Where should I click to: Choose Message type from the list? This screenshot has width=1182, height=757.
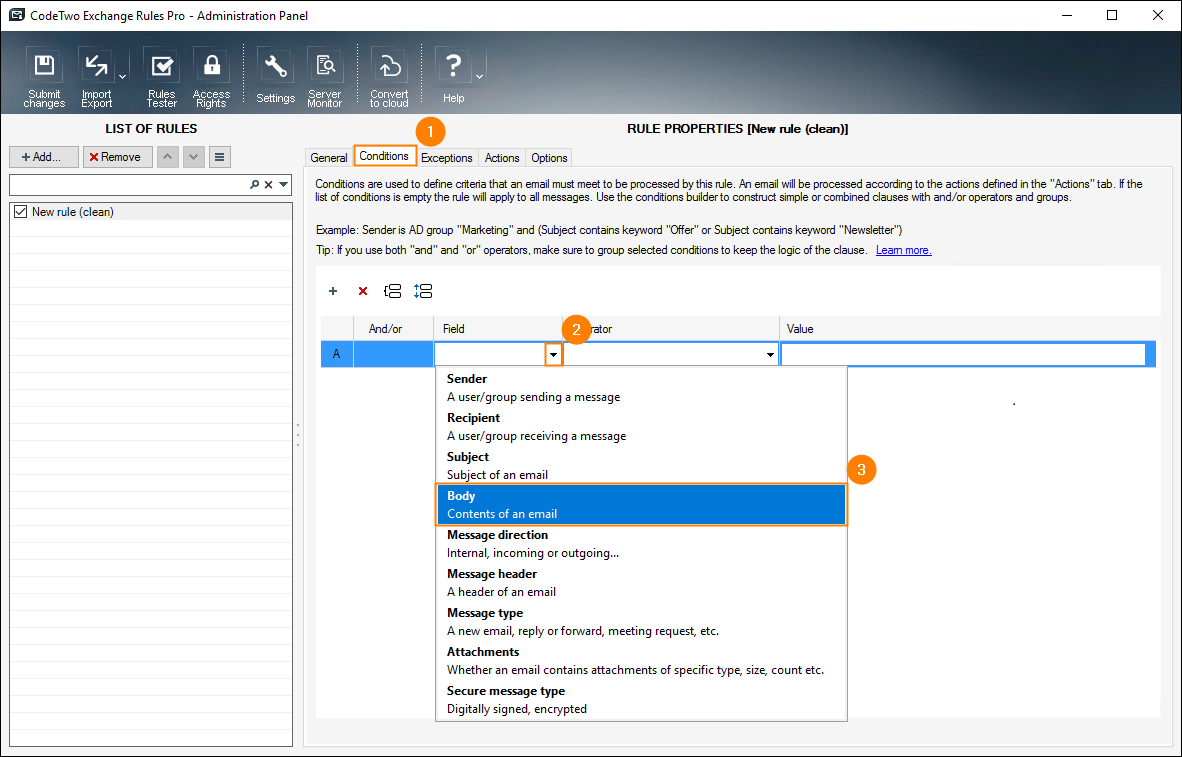[x=641, y=622]
